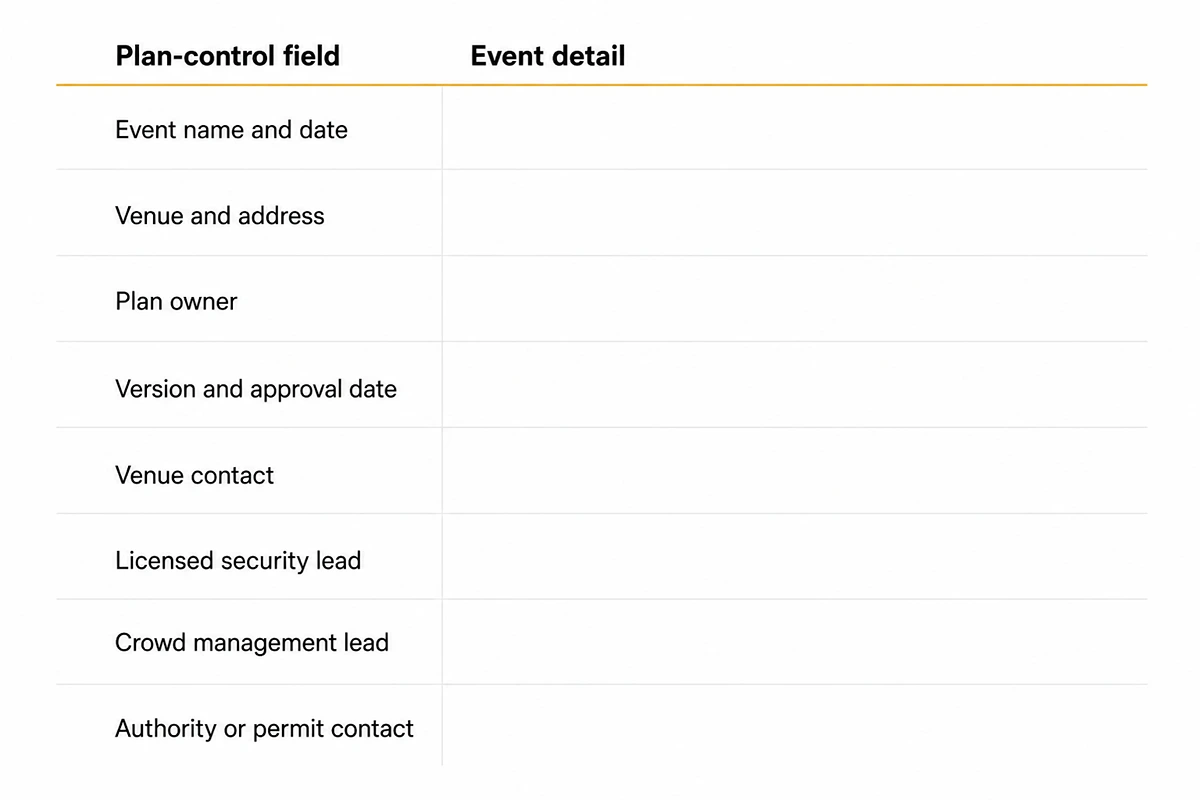Viewport: 1200px width, 800px height.
Task: Select the Crowd management lead label
Action: point(252,643)
